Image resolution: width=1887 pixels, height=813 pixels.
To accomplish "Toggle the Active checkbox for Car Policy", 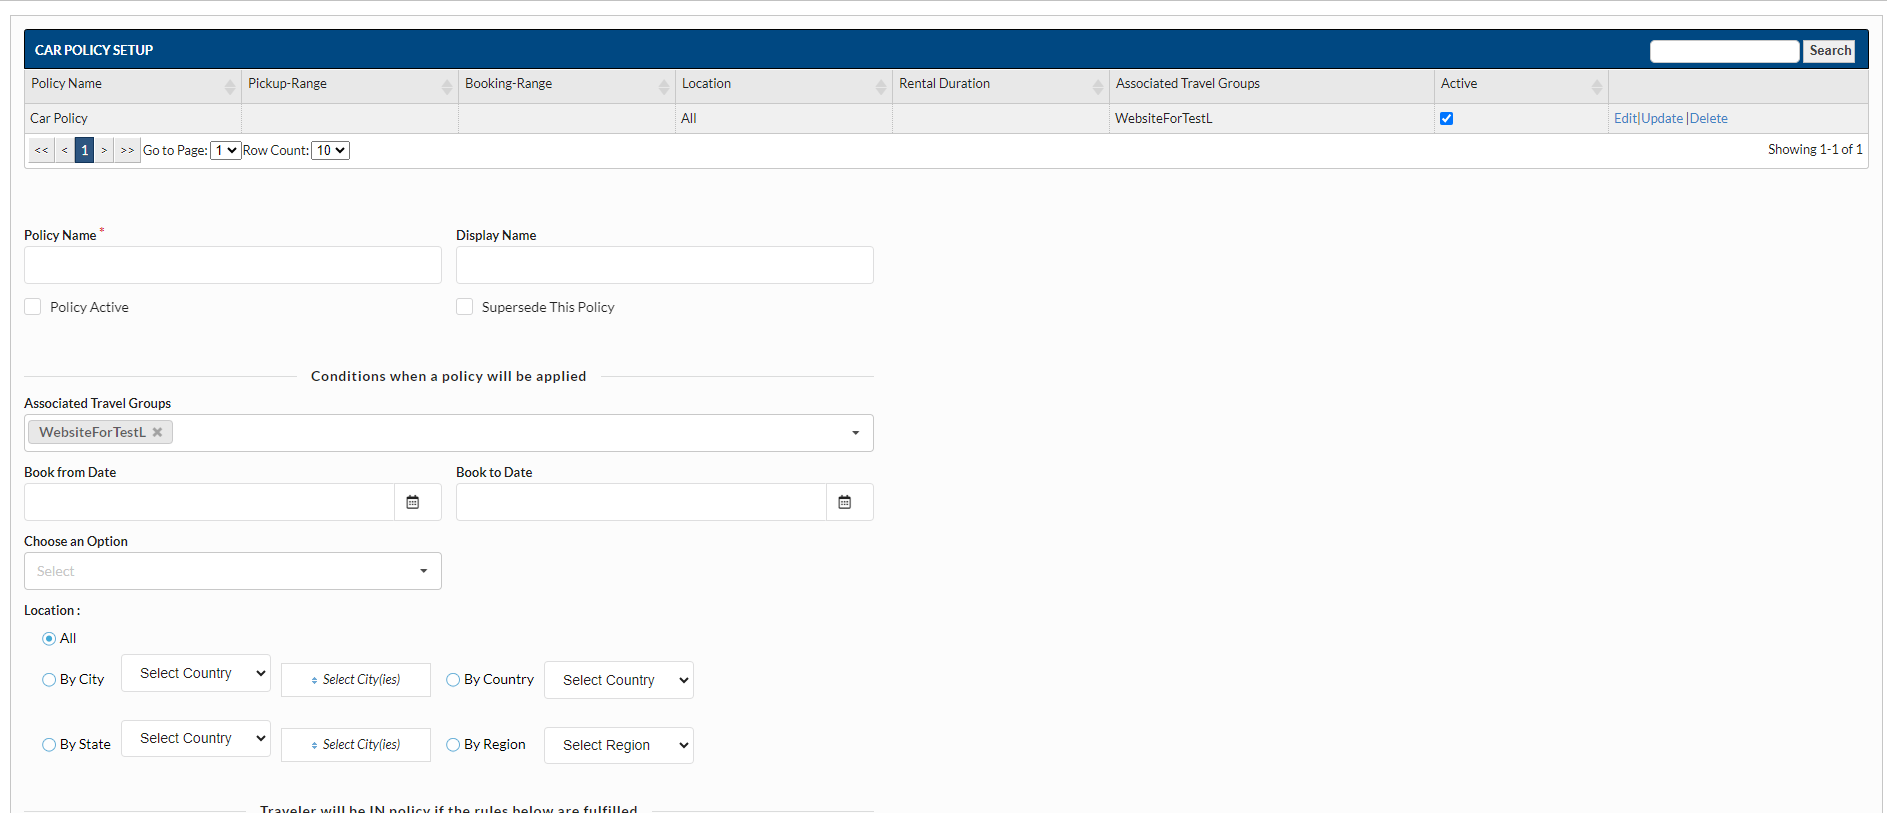I will tap(1446, 118).
